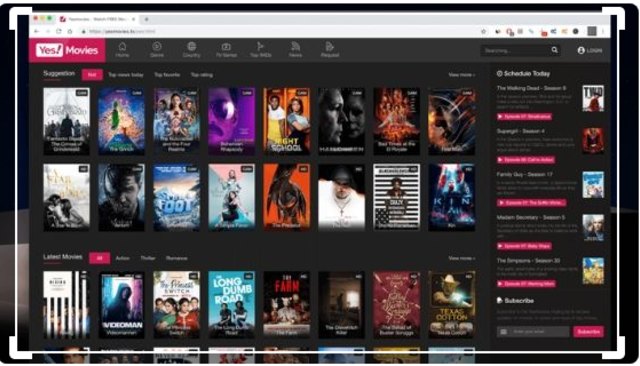Open the Country globe icon
Viewport: 640px width, 366px height.
pos(191,46)
